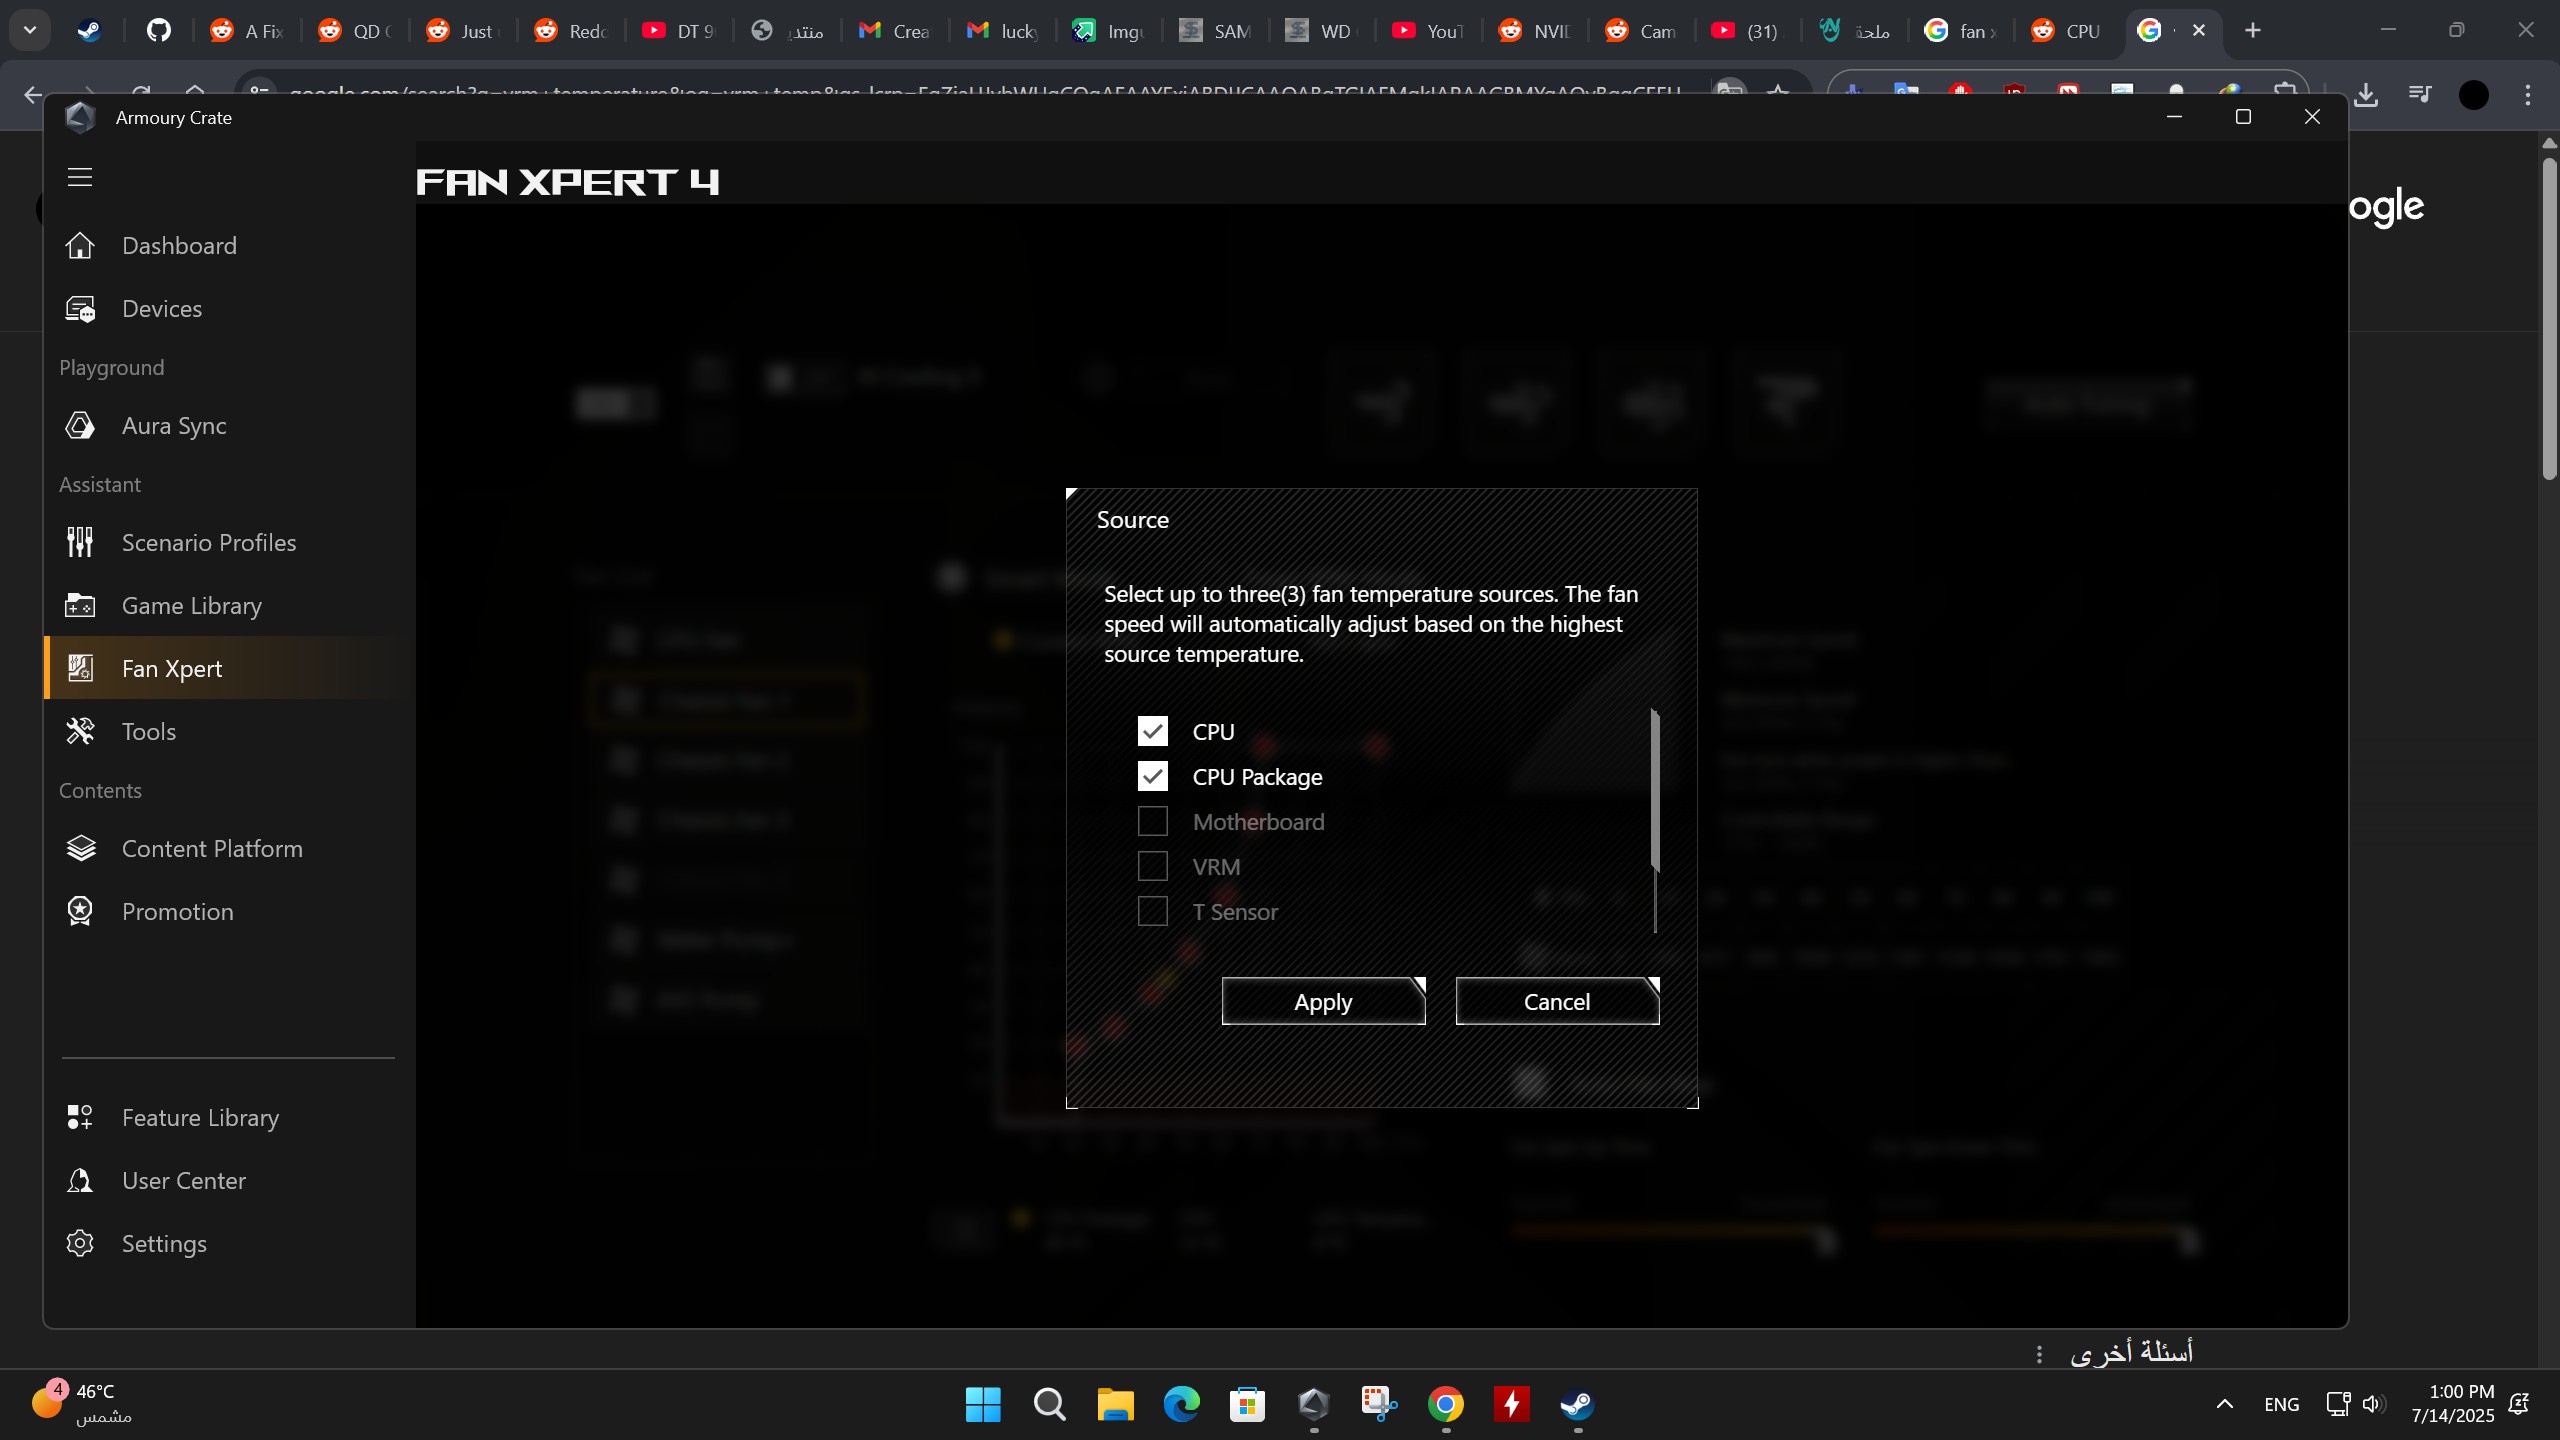2560x1440 pixels.
Task: Check the T Sensor temperature source
Action: pos(1153,911)
